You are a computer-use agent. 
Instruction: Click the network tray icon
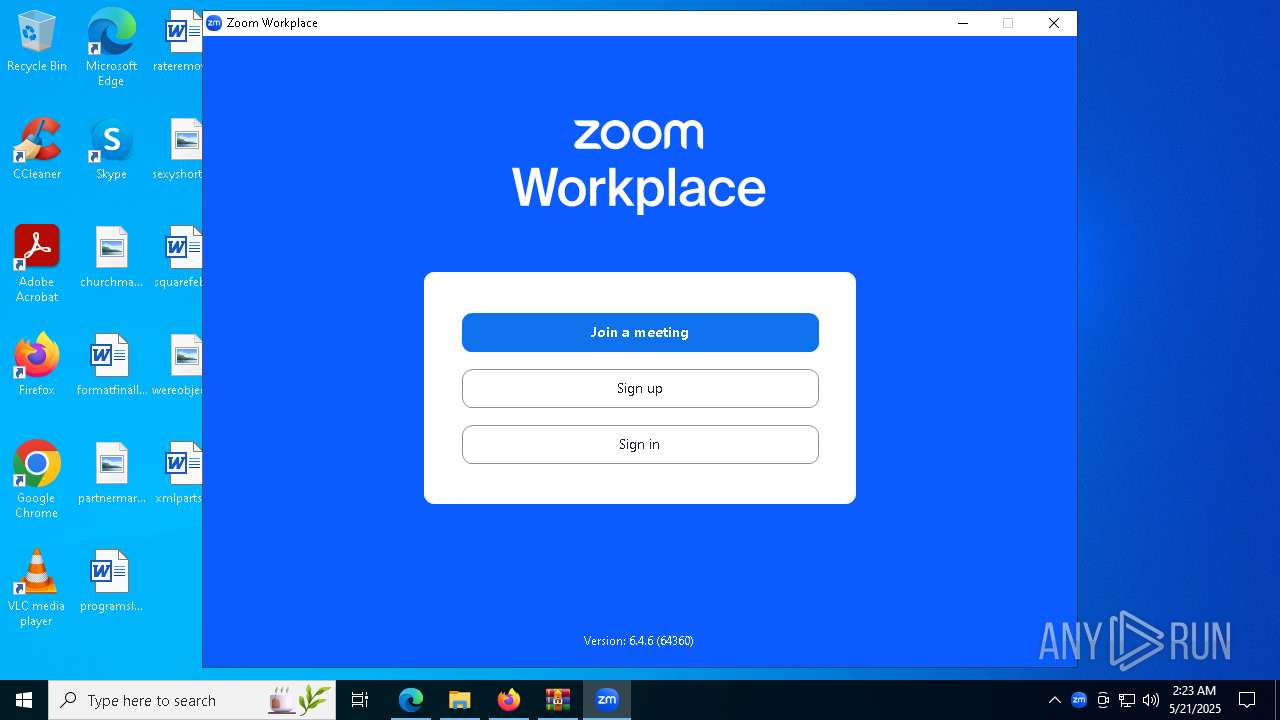point(1127,700)
